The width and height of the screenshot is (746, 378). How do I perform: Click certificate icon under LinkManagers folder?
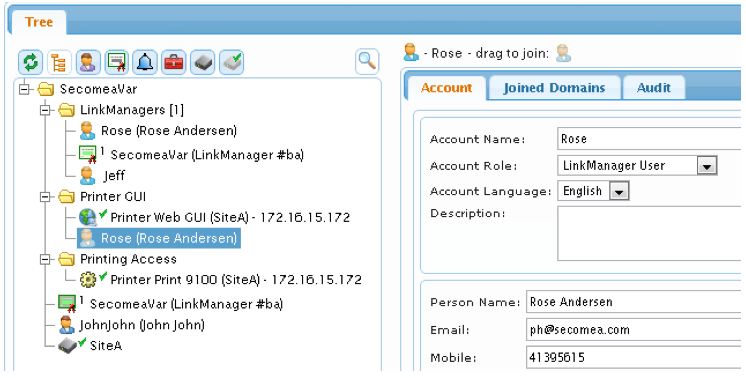tap(88, 155)
